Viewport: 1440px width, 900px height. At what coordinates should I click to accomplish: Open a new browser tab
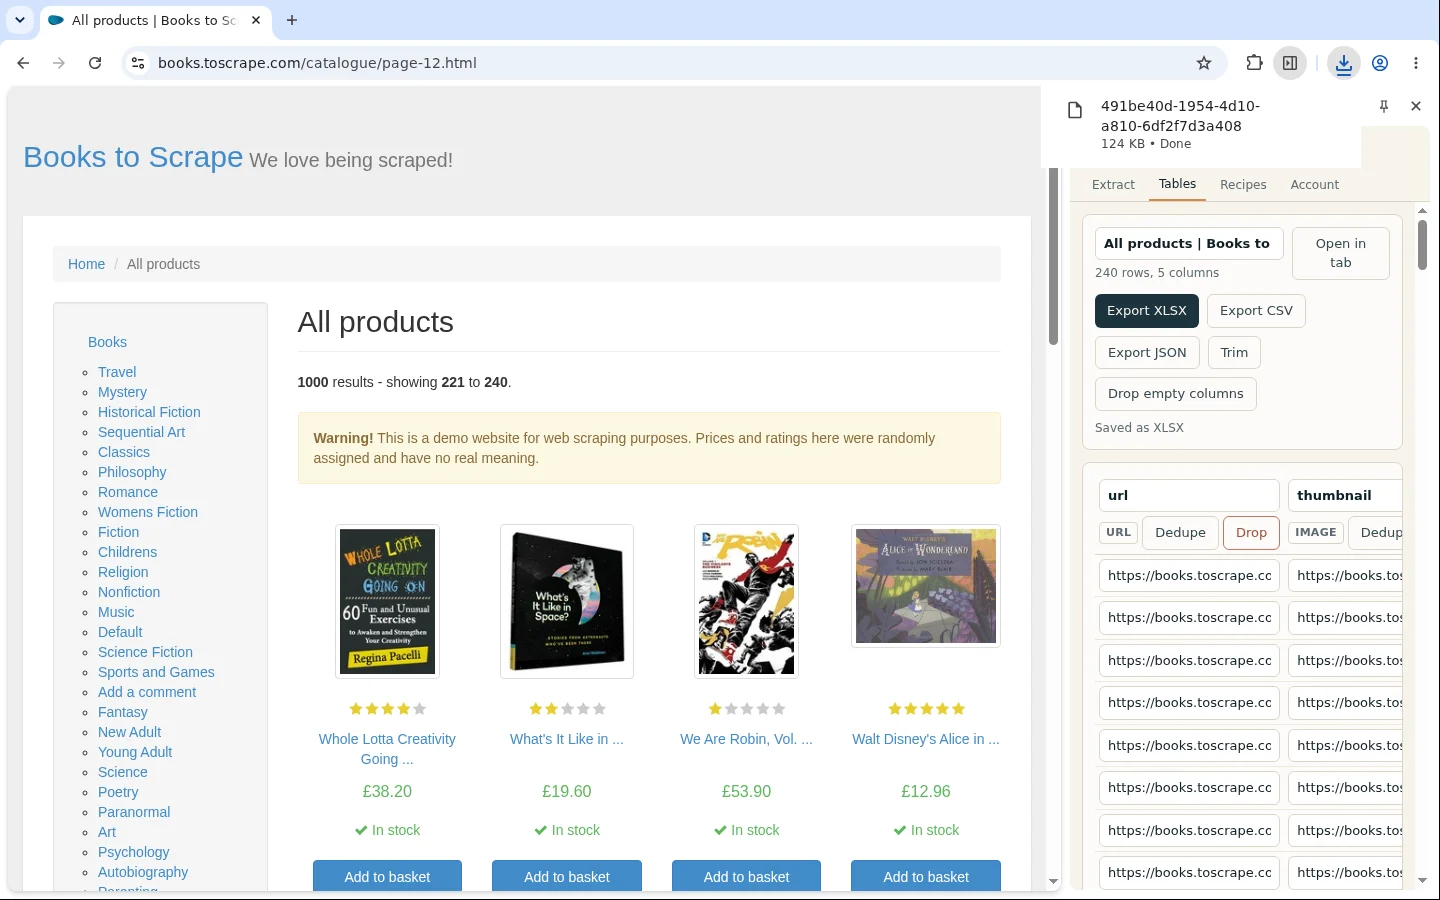pos(291,20)
